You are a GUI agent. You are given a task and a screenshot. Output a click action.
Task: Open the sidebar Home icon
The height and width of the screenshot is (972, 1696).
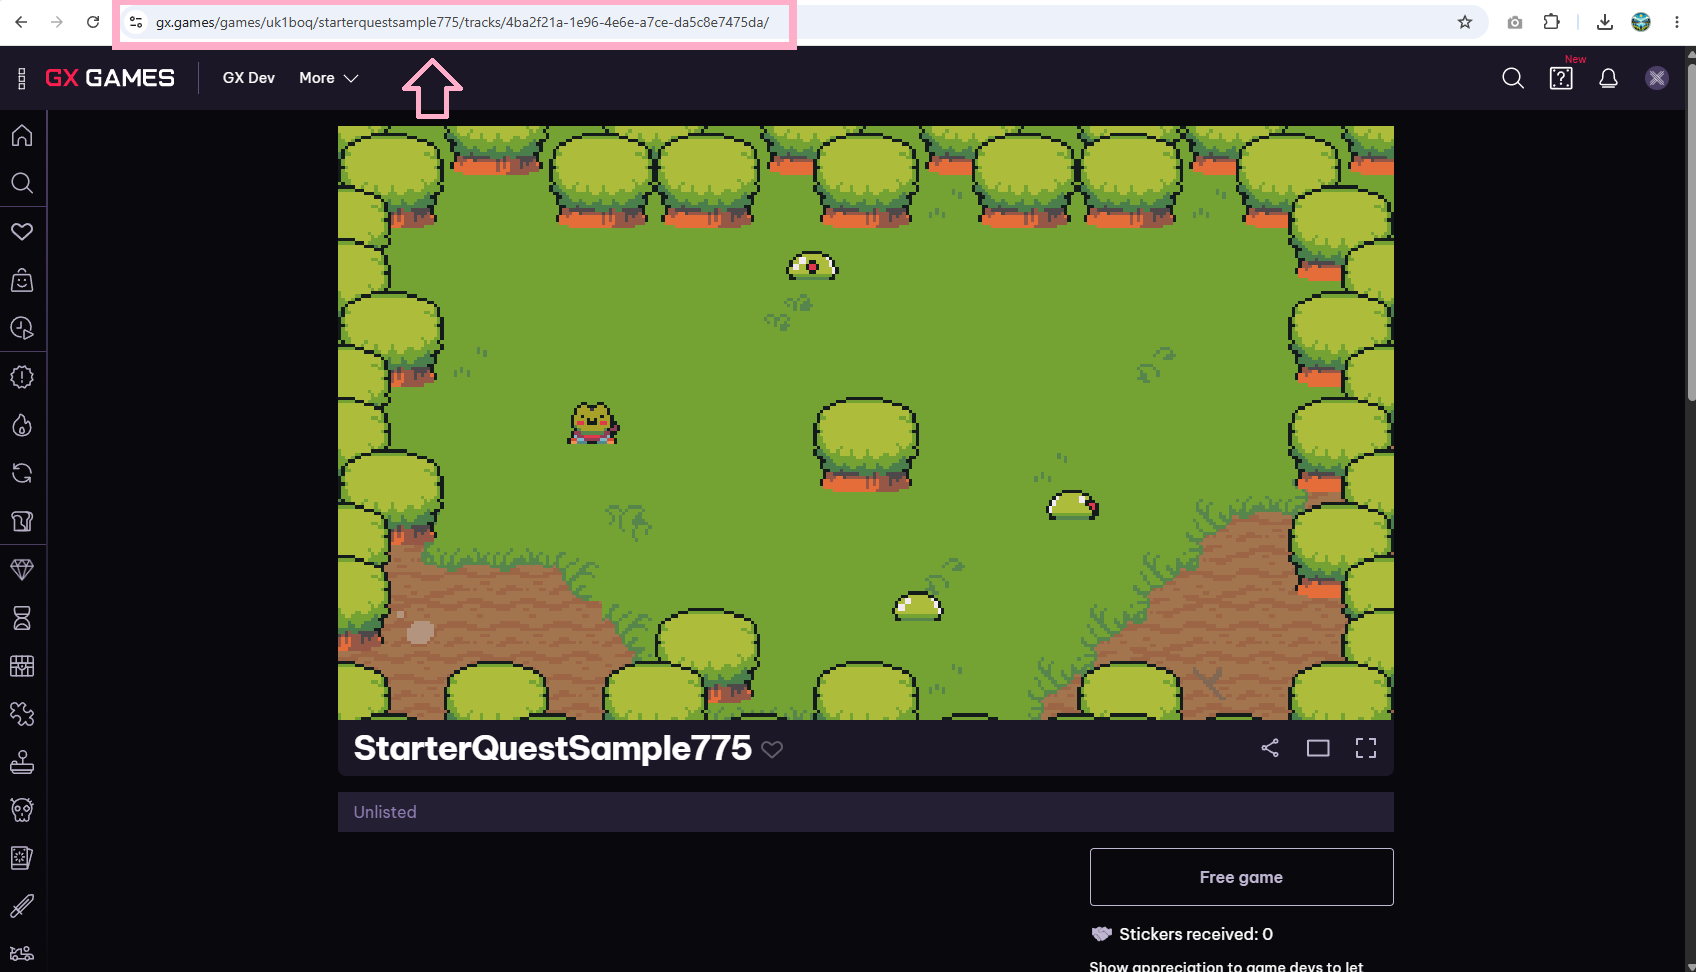tap(22, 135)
